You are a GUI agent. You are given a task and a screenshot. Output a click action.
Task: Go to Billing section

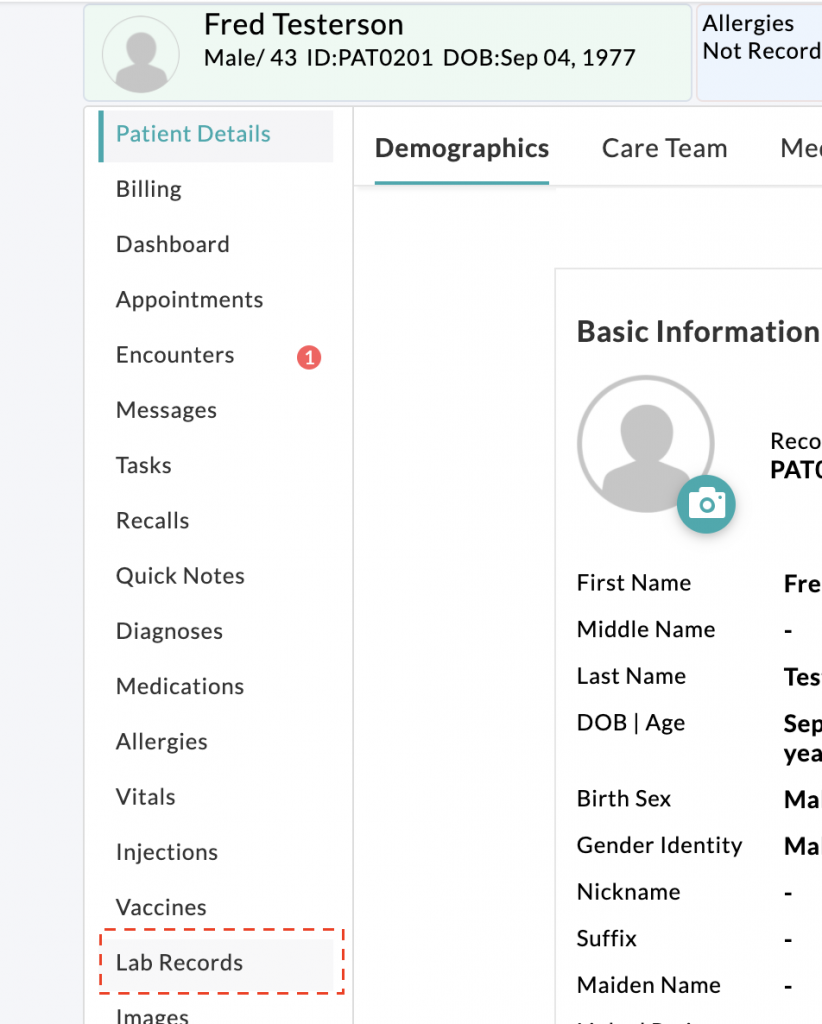149,189
